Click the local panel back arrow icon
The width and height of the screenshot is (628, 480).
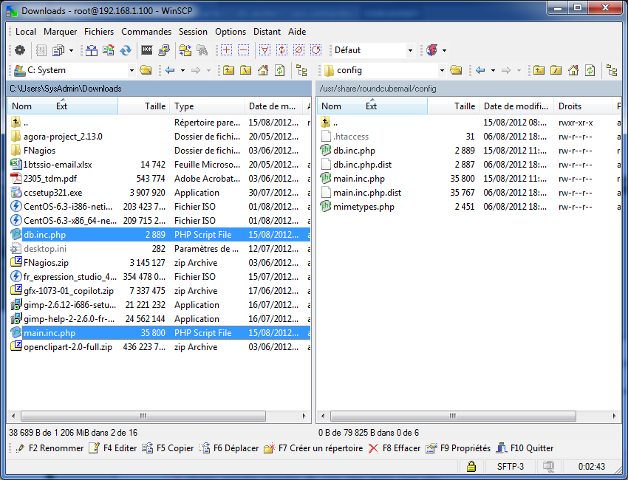169,70
